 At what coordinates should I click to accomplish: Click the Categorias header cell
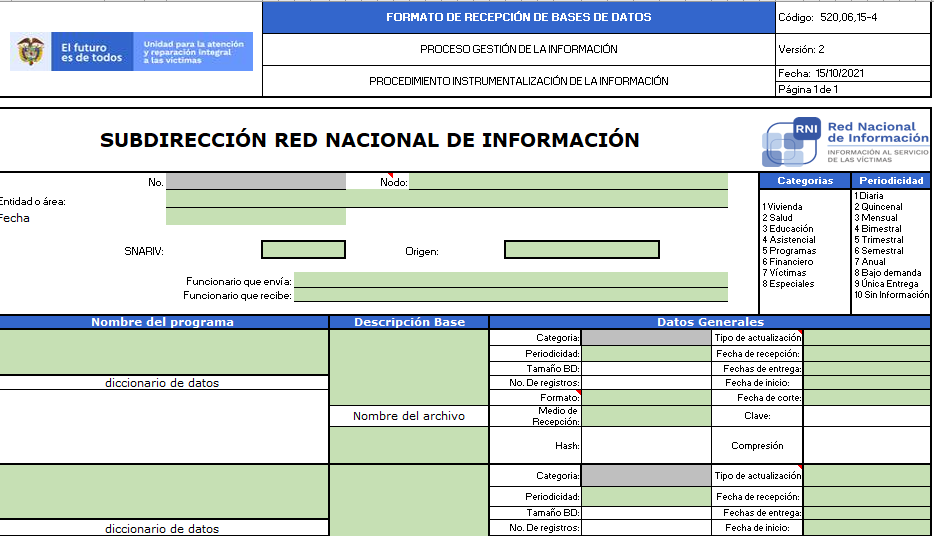805,180
